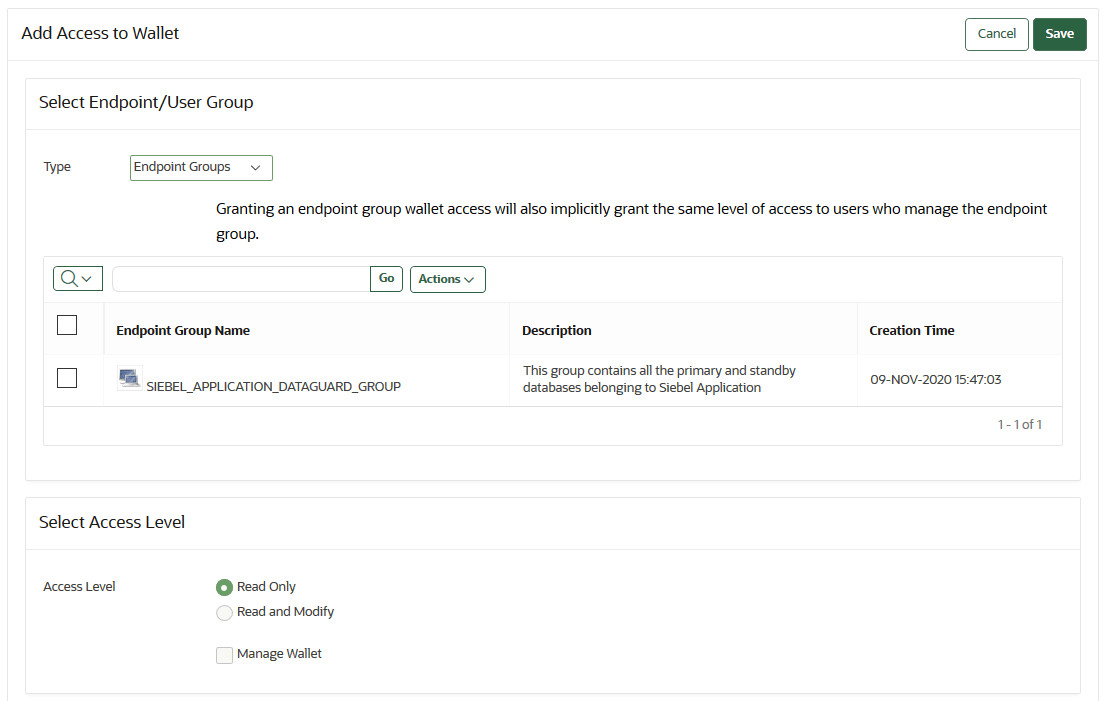Select the Read and Modify access level

point(224,612)
